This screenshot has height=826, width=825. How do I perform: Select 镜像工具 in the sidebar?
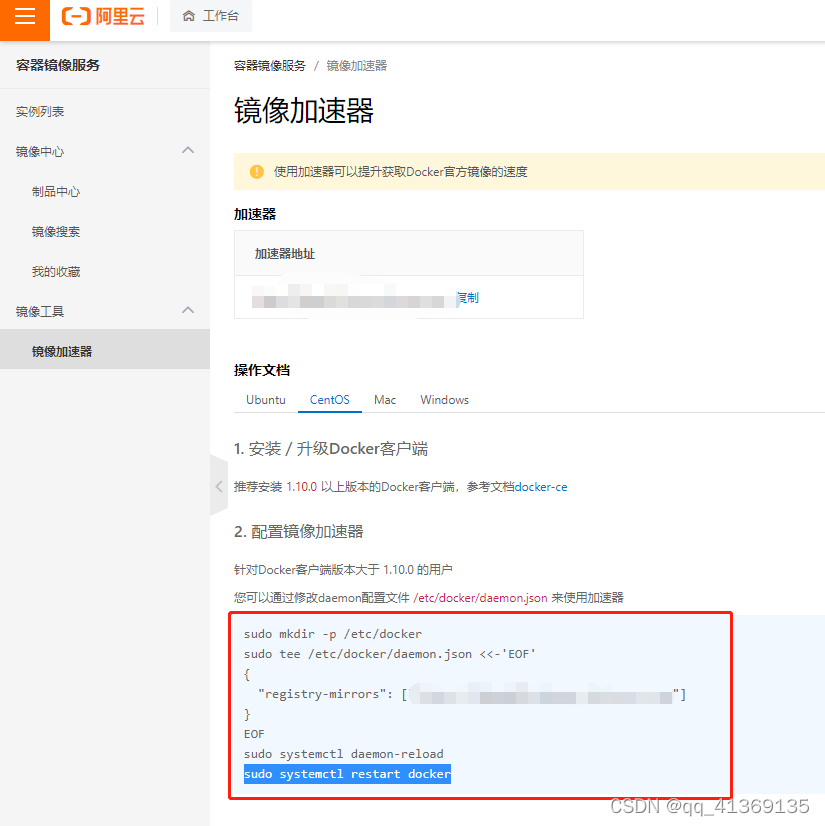tap(40, 312)
